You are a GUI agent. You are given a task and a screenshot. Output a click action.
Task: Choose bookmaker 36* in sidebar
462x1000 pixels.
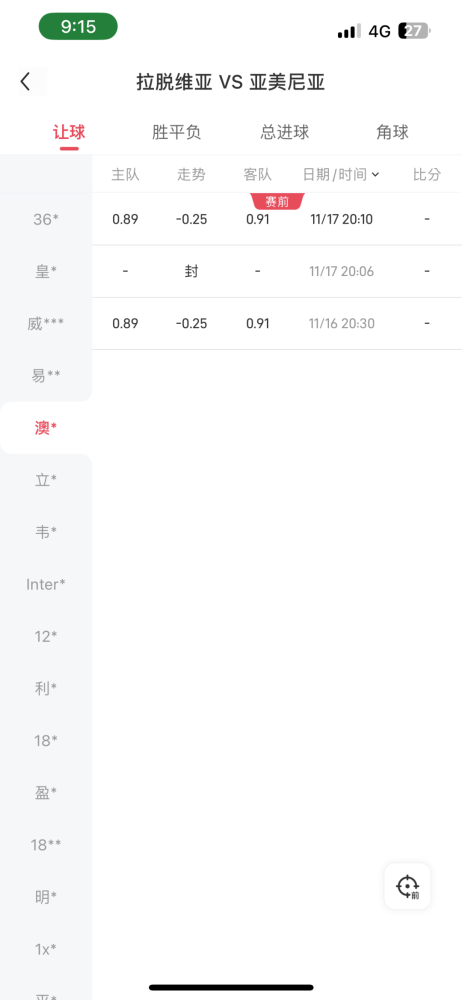[x=46, y=219]
